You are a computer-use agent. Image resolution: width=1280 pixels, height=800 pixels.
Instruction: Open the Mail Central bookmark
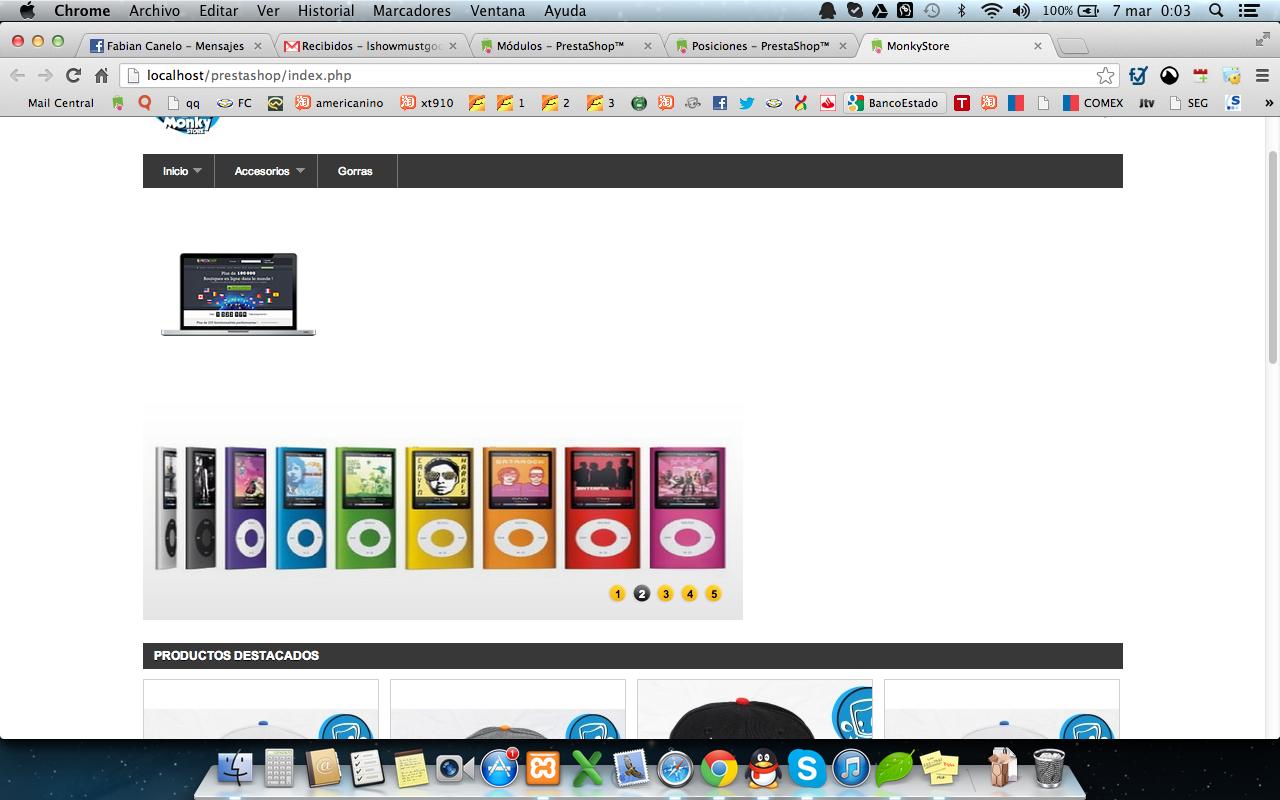pyautogui.click(x=60, y=103)
